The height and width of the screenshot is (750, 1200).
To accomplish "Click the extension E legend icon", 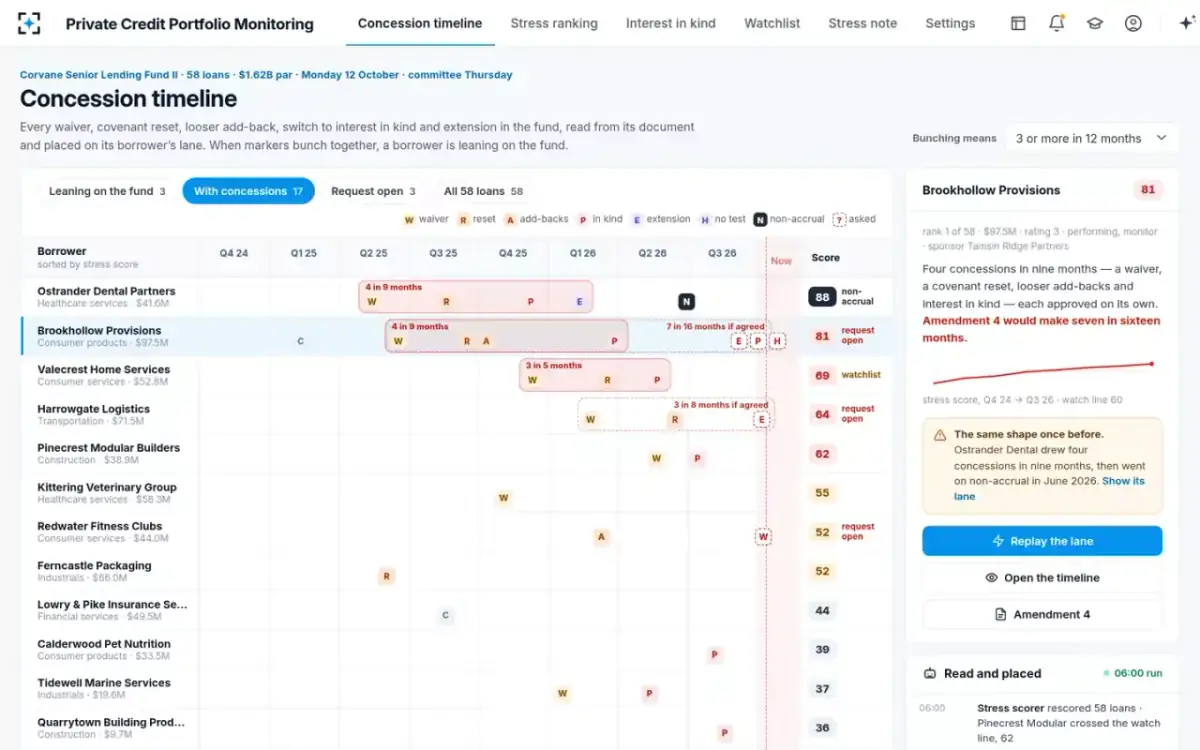I will point(637,219).
